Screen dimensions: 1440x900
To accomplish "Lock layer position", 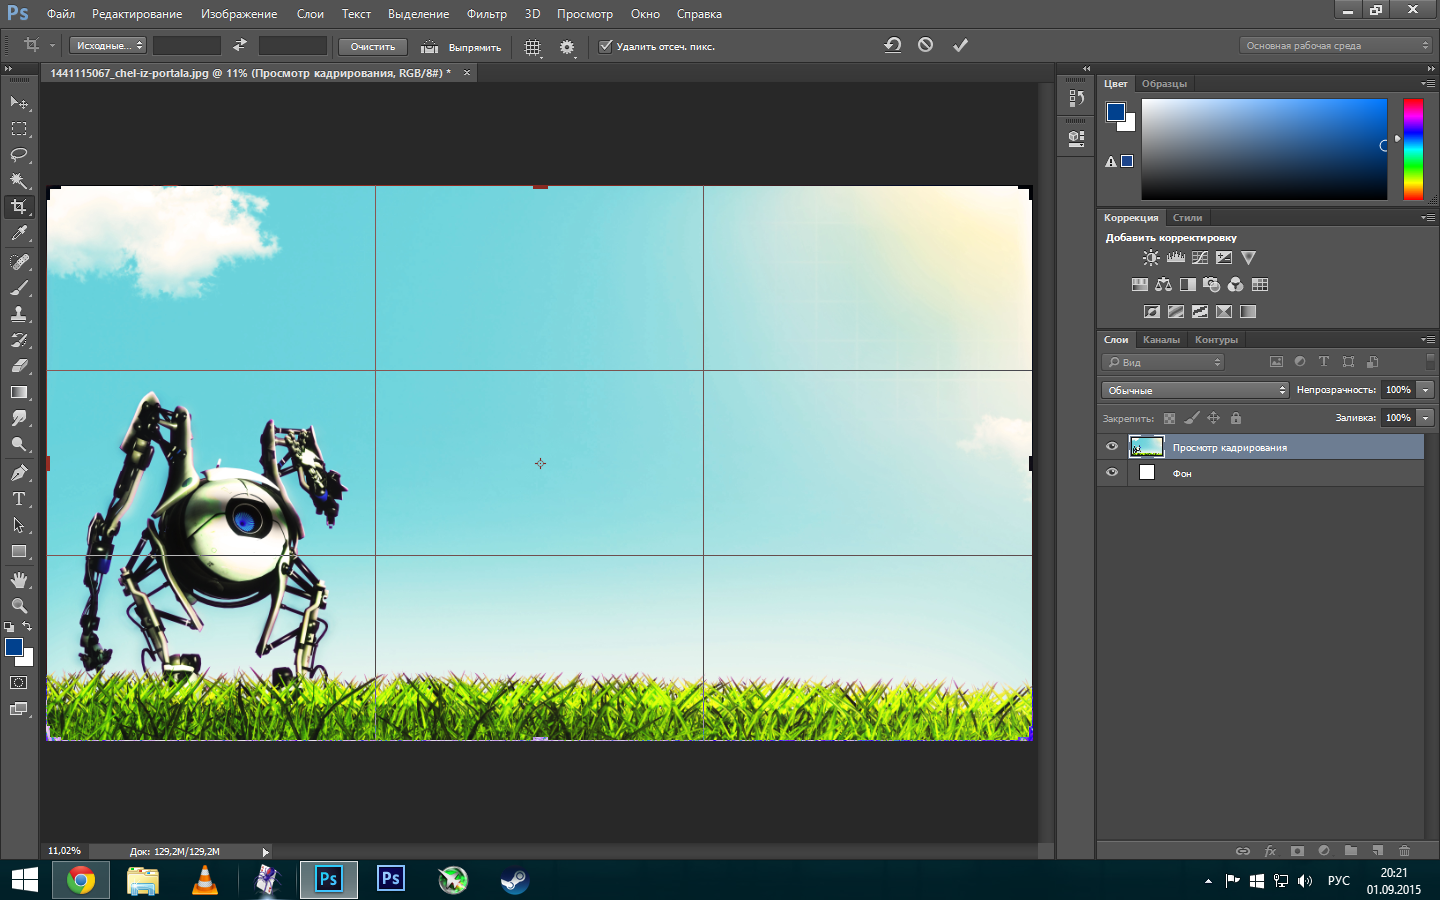I will click(x=1213, y=418).
